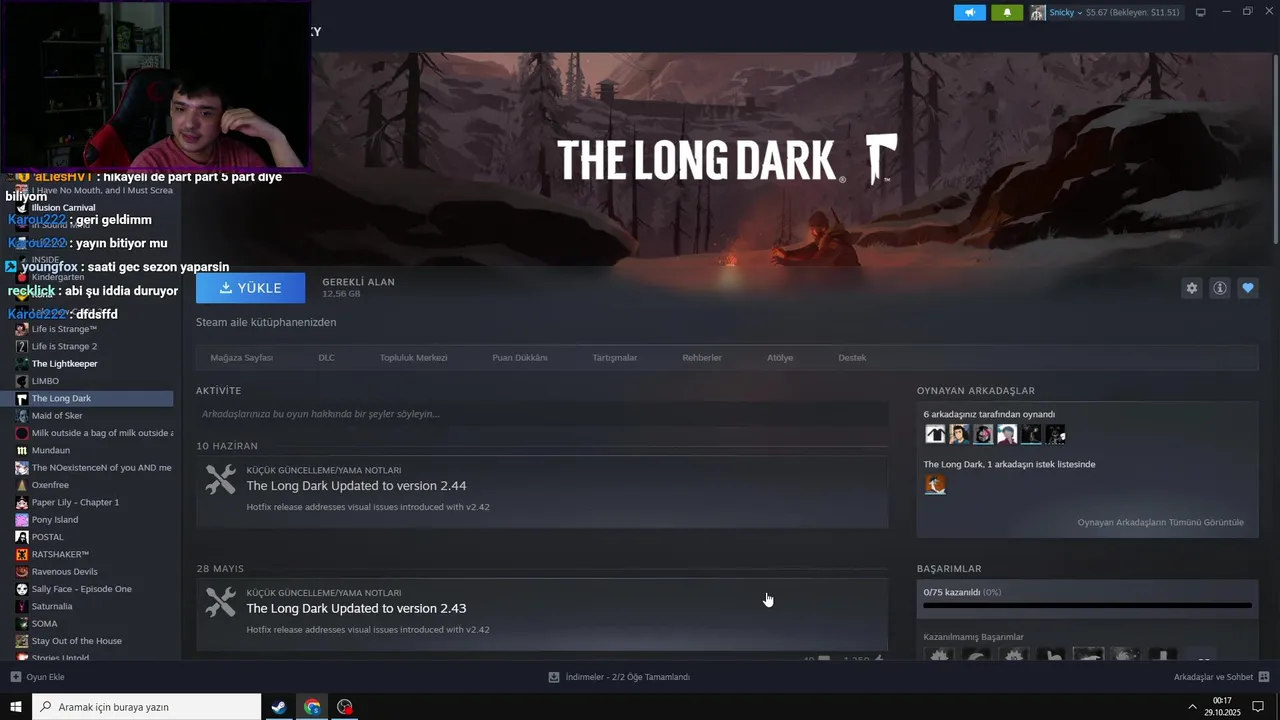Click the blue YÜKLE install button
The width and height of the screenshot is (1280, 720).
point(250,288)
